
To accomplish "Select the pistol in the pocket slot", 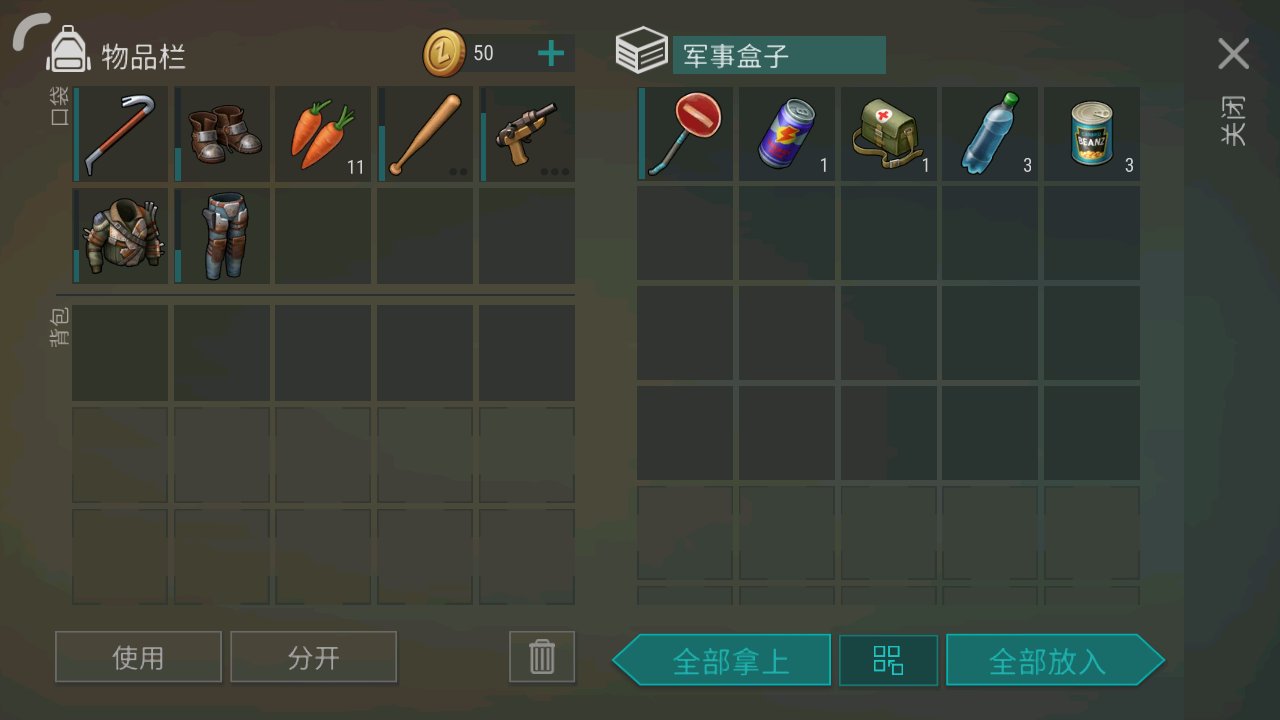I will tap(527, 134).
